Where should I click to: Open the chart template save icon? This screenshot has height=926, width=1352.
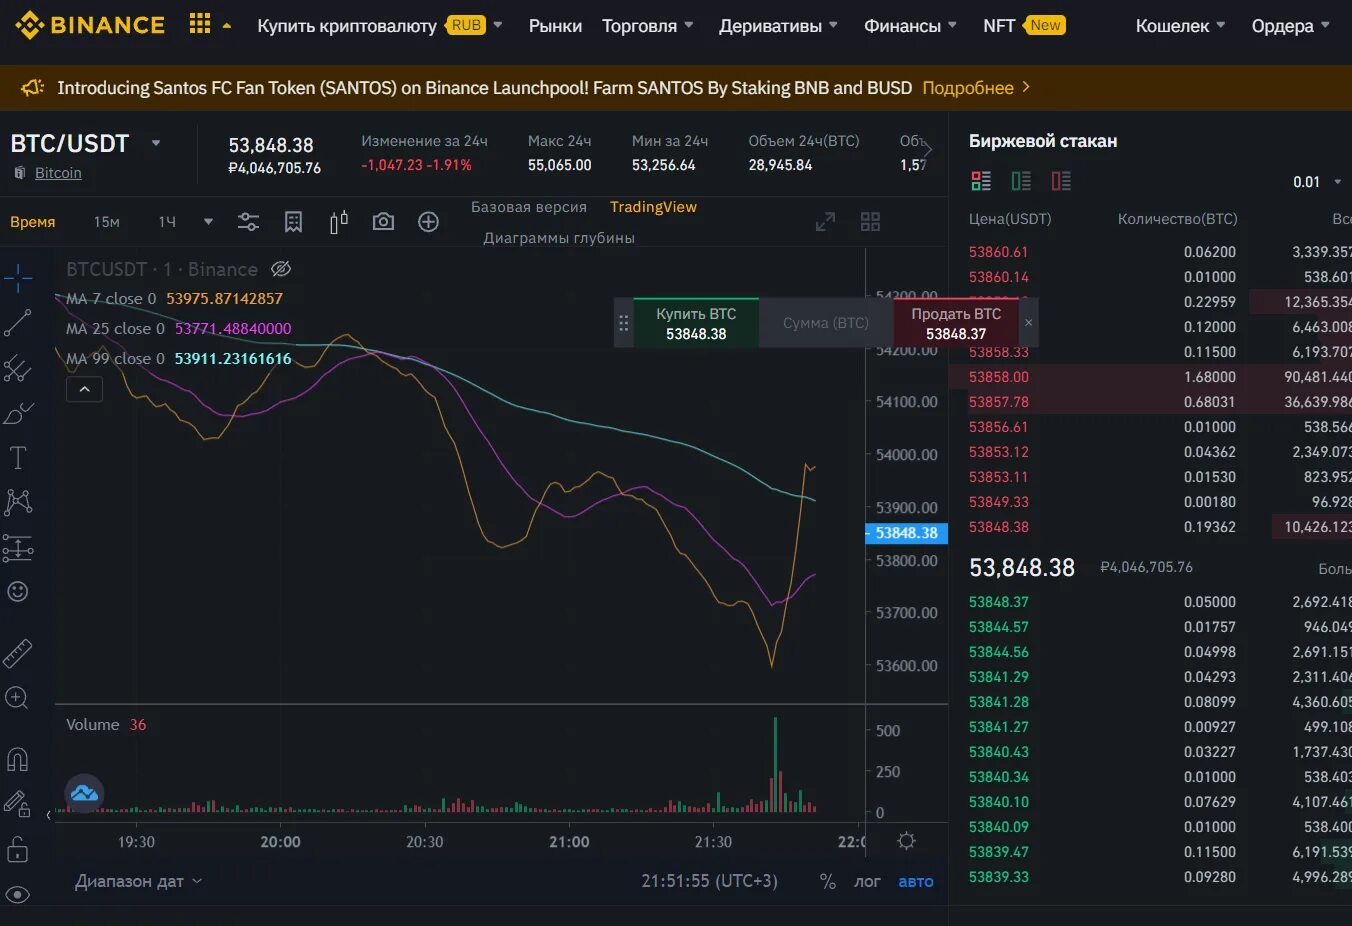click(293, 222)
